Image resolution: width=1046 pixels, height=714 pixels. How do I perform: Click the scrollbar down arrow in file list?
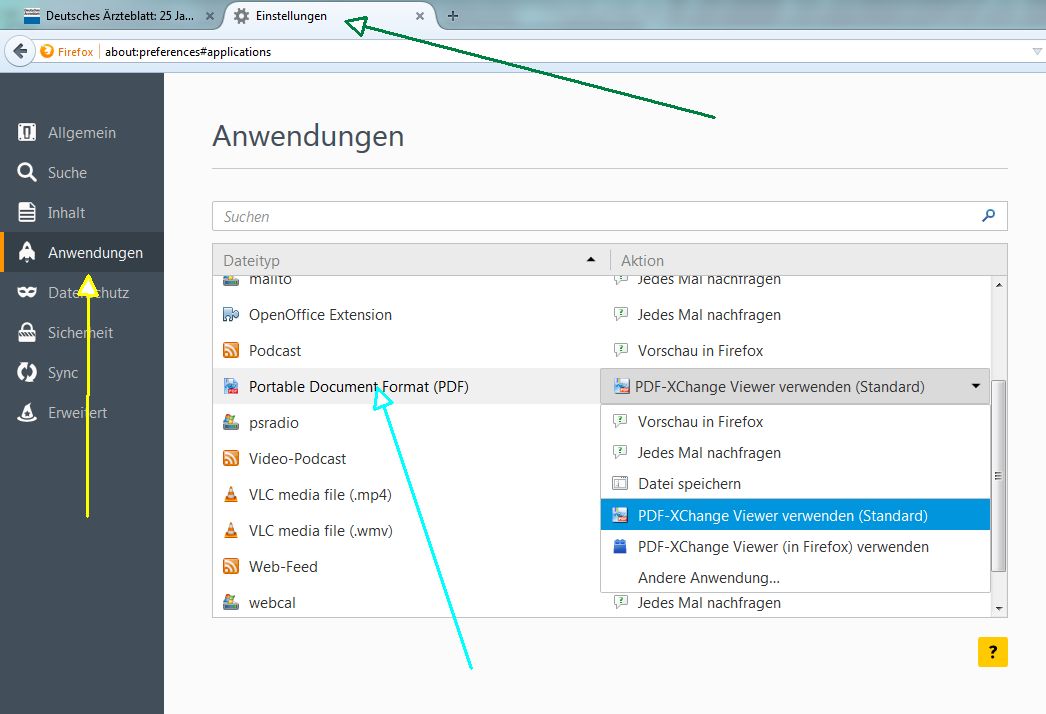point(999,608)
